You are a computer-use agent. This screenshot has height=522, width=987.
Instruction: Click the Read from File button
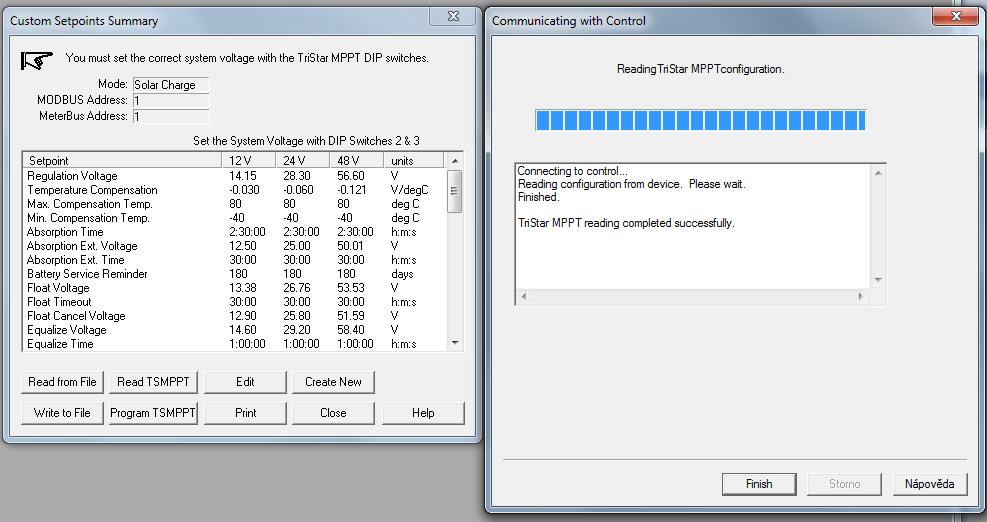pyautogui.click(x=62, y=382)
